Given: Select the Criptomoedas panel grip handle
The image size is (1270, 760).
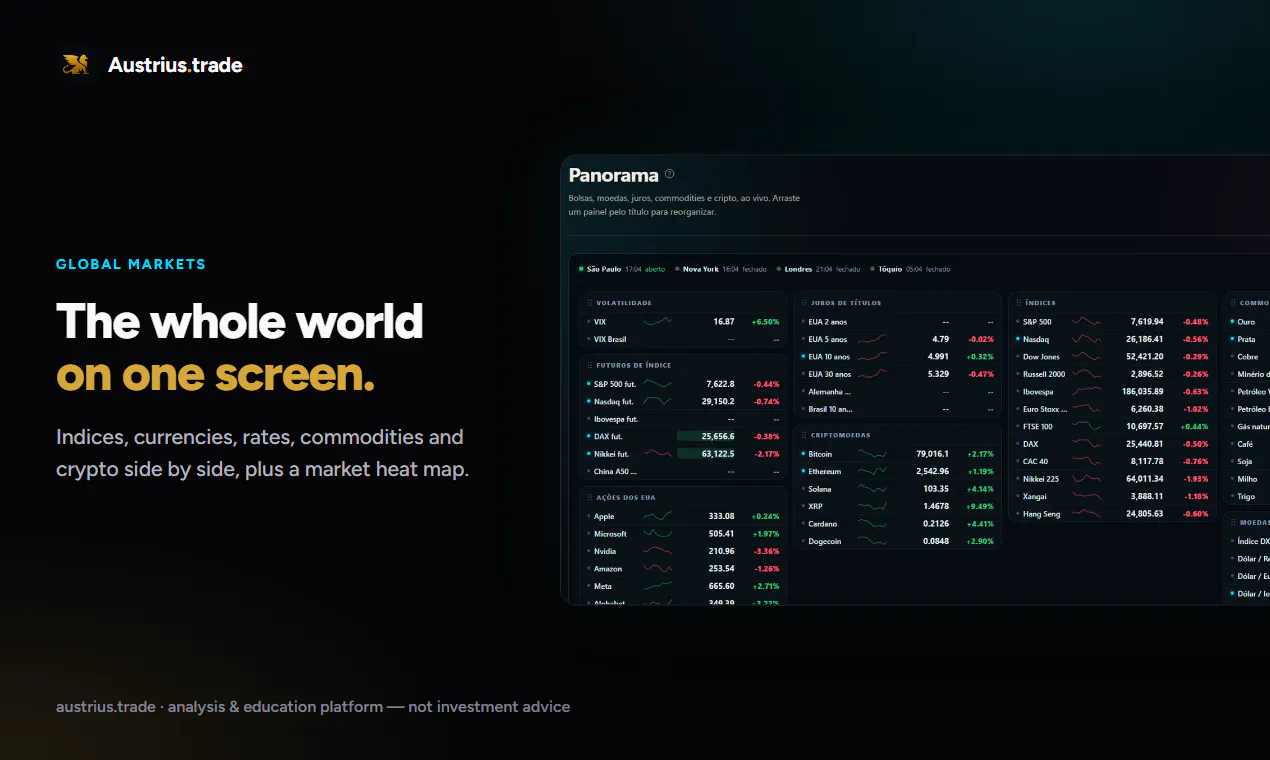Looking at the screenshot, I should [803, 435].
